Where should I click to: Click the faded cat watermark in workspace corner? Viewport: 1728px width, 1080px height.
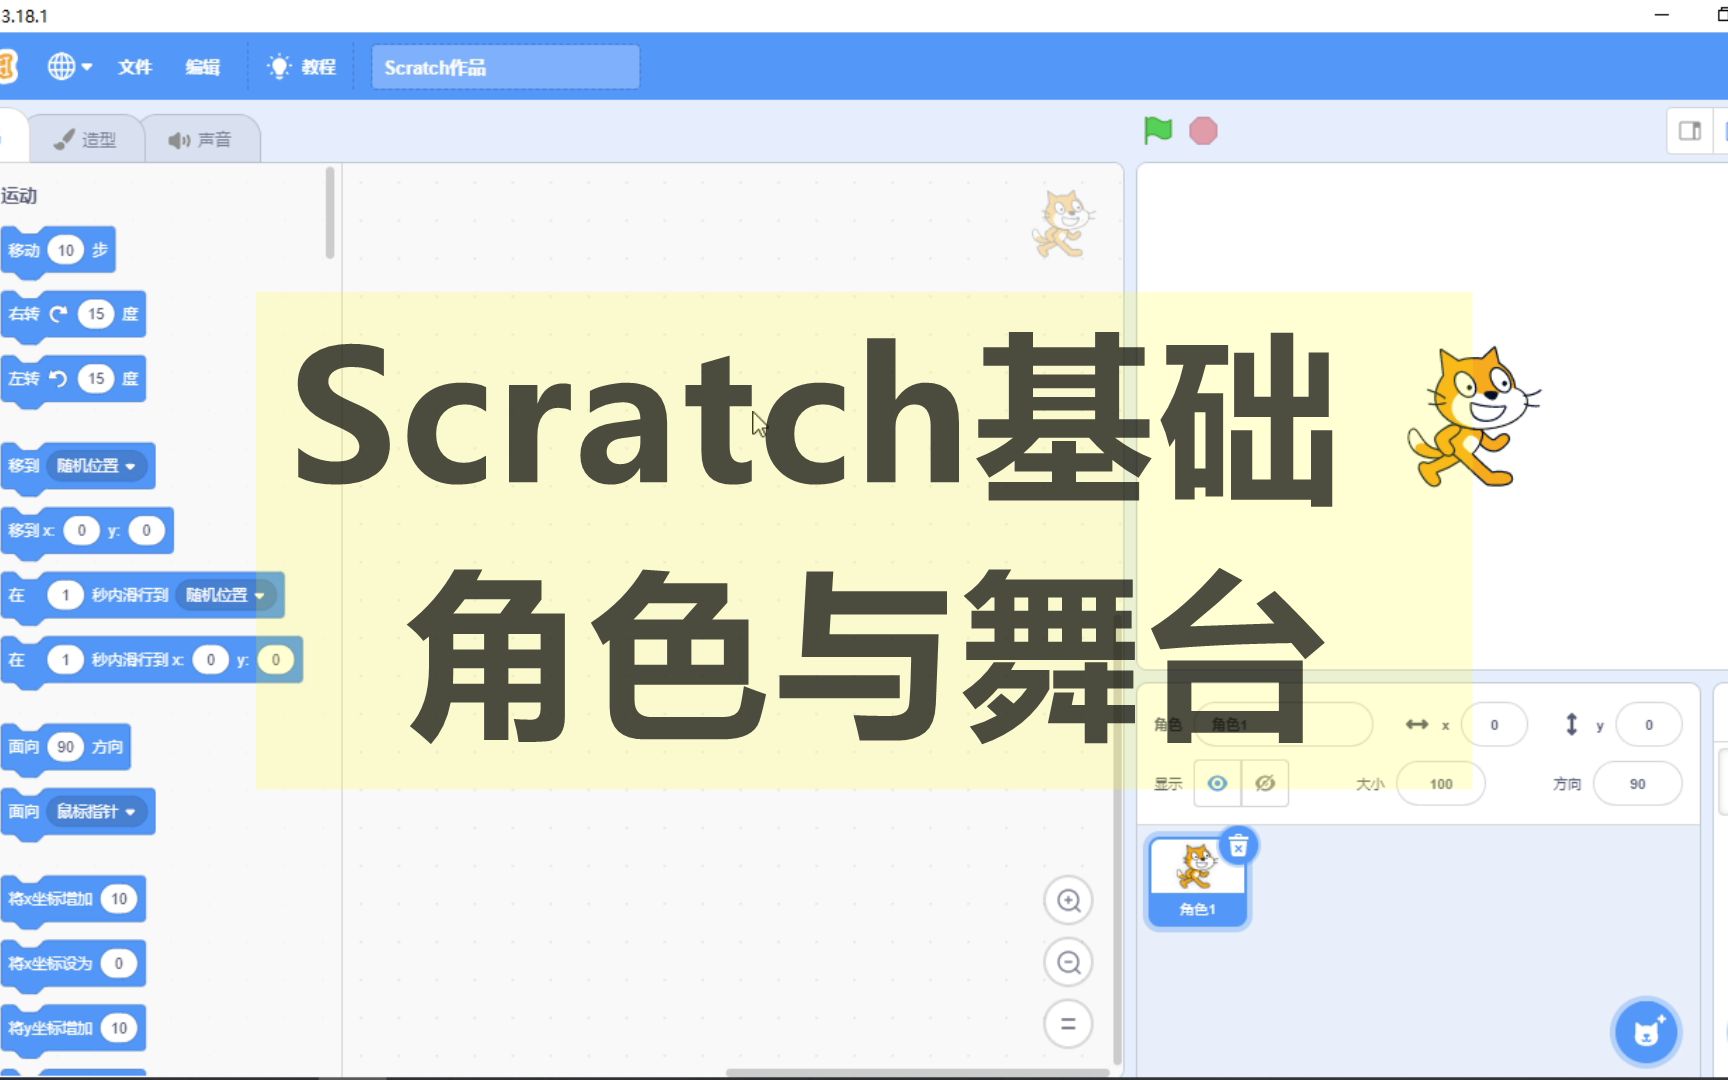[1063, 223]
